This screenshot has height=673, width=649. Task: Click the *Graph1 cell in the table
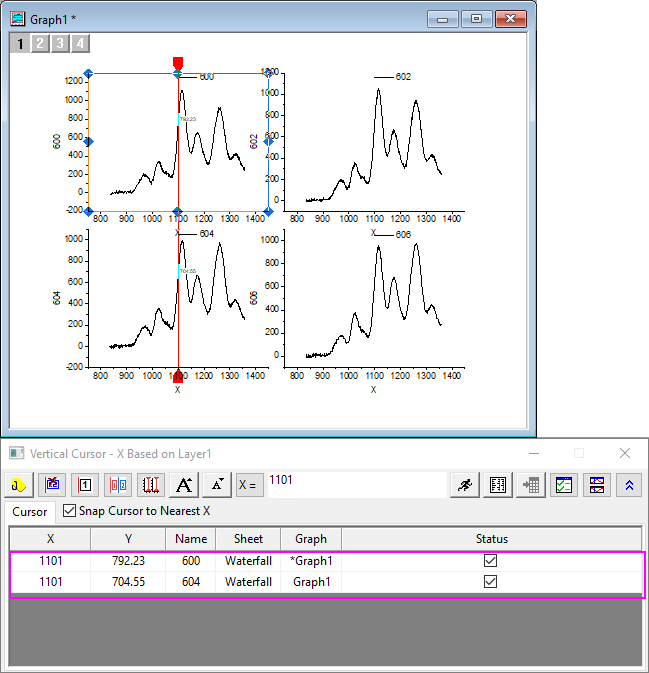tap(311, 561)
